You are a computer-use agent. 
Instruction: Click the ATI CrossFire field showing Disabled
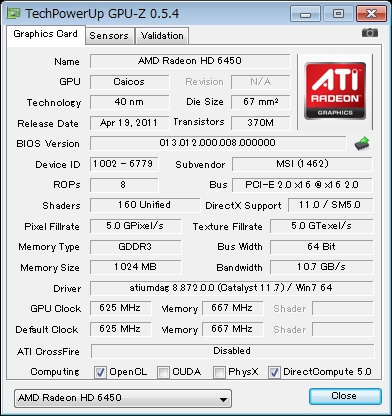tap(232, 351)
